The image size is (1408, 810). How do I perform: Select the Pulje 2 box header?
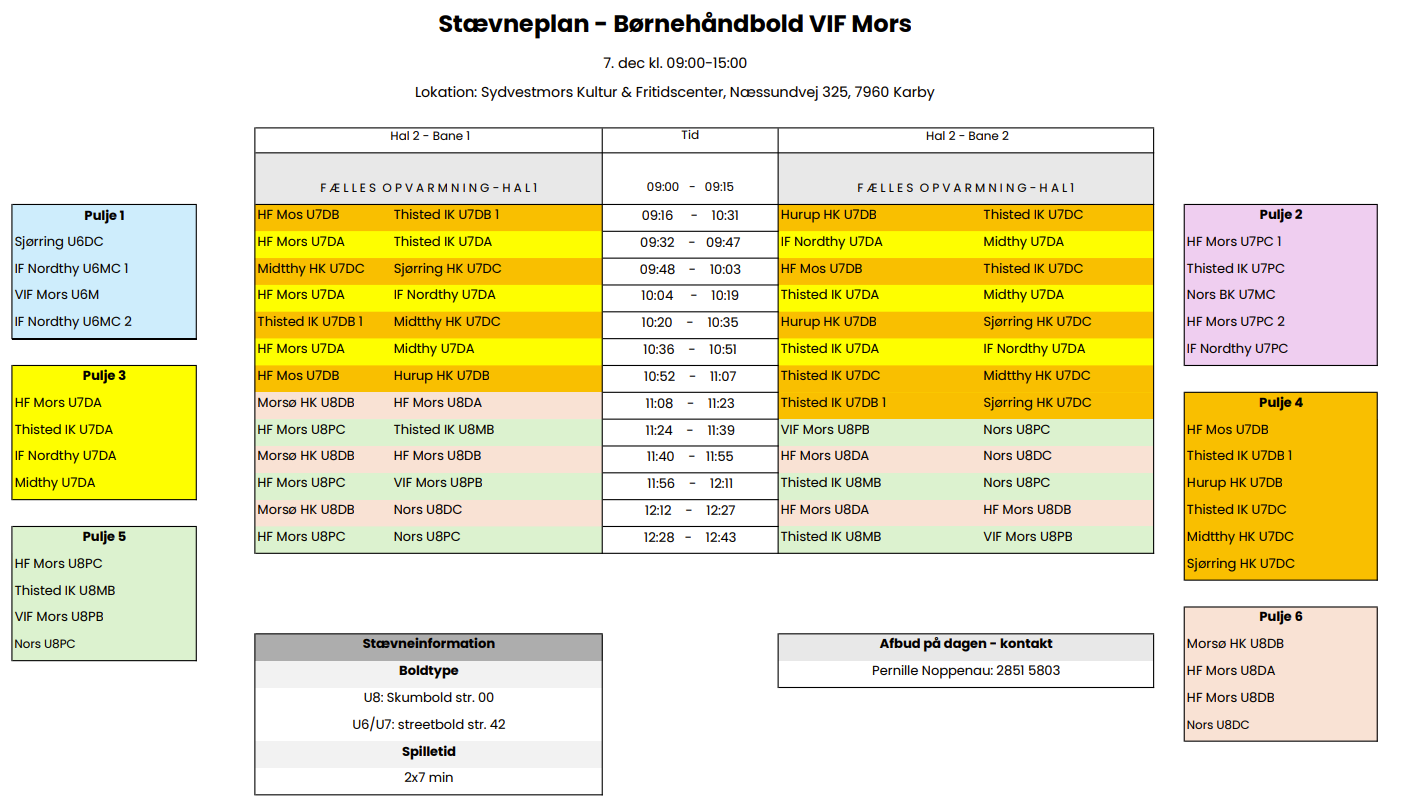[1280, 215]
